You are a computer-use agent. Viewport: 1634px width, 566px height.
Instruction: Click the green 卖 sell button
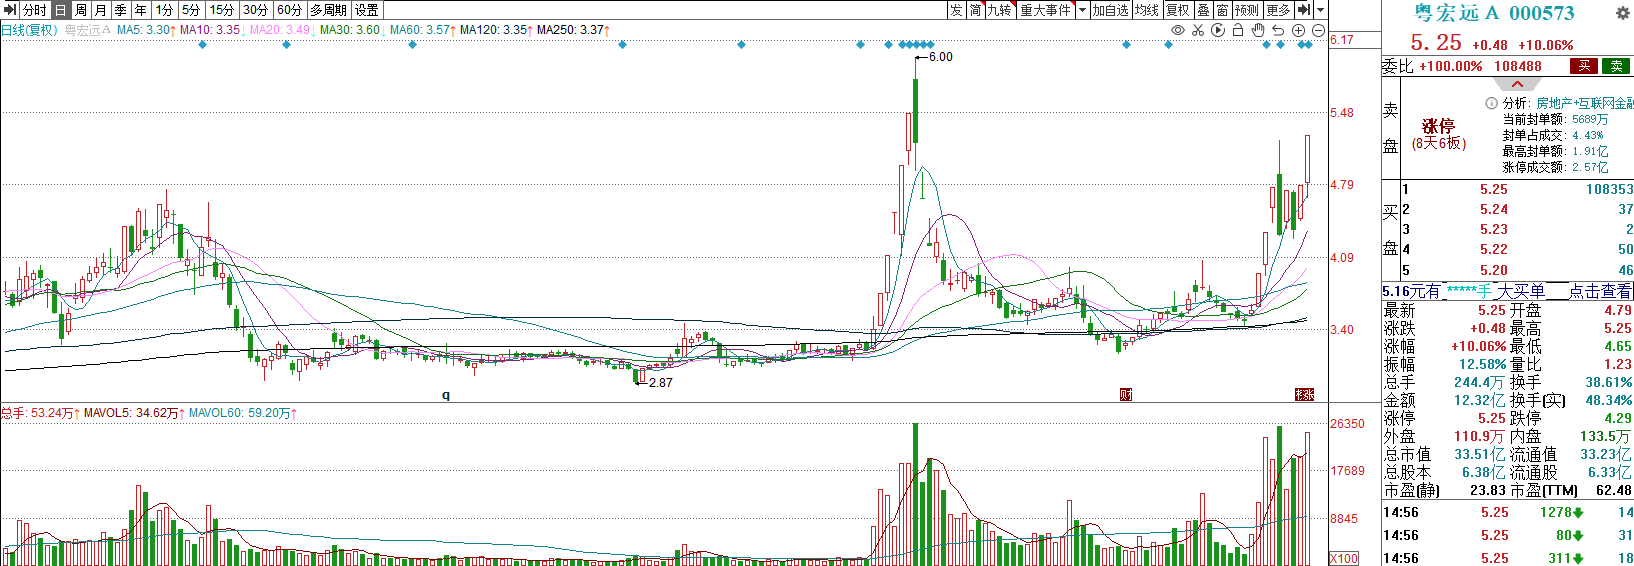point(1616,66)
